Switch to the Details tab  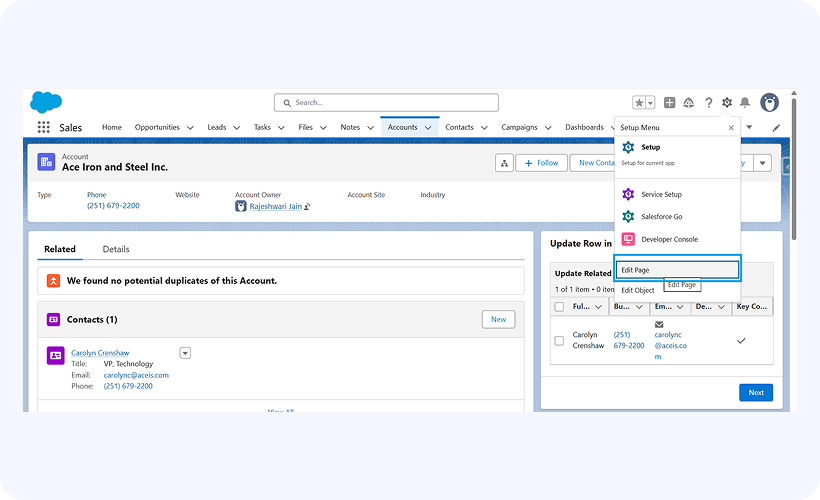116,249
